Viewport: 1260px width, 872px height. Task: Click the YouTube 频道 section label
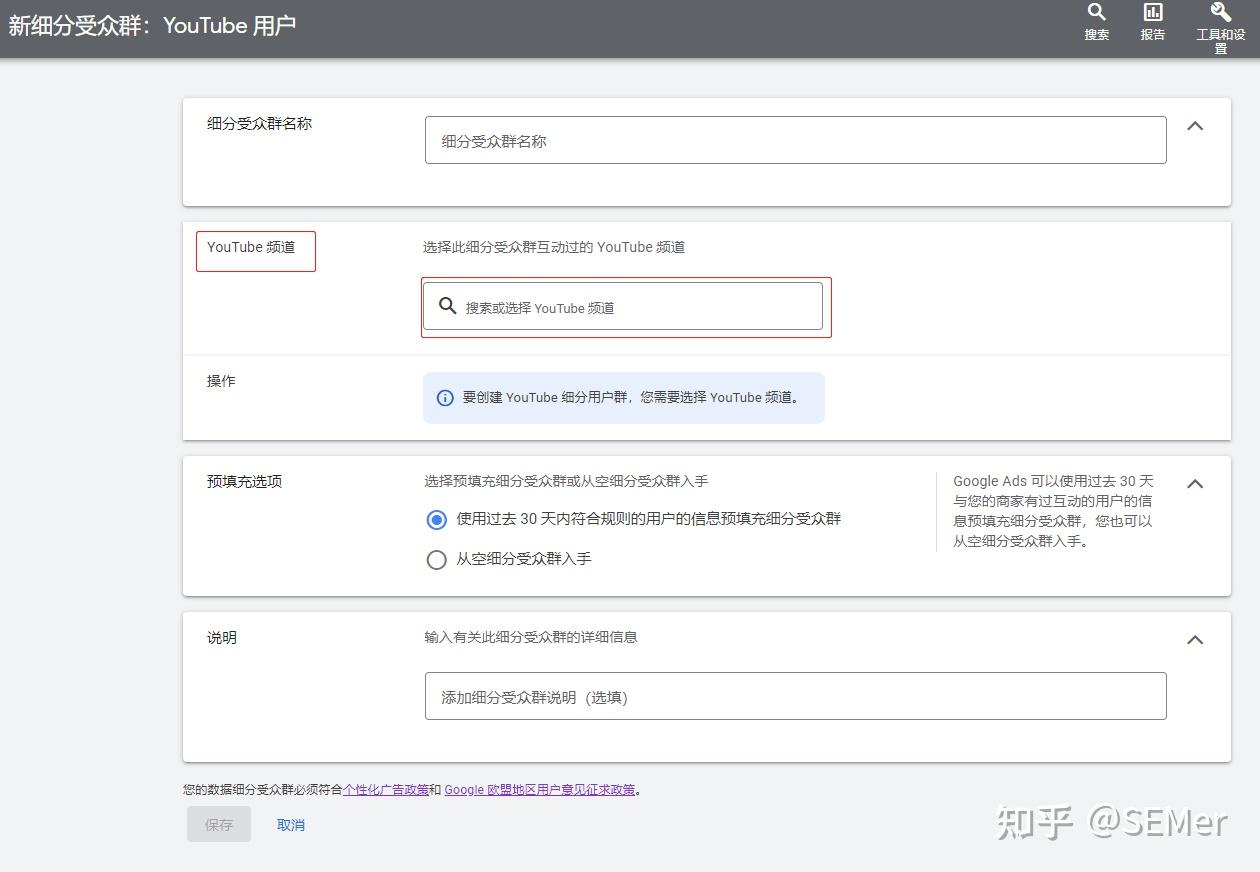click(x=251, y=247)
